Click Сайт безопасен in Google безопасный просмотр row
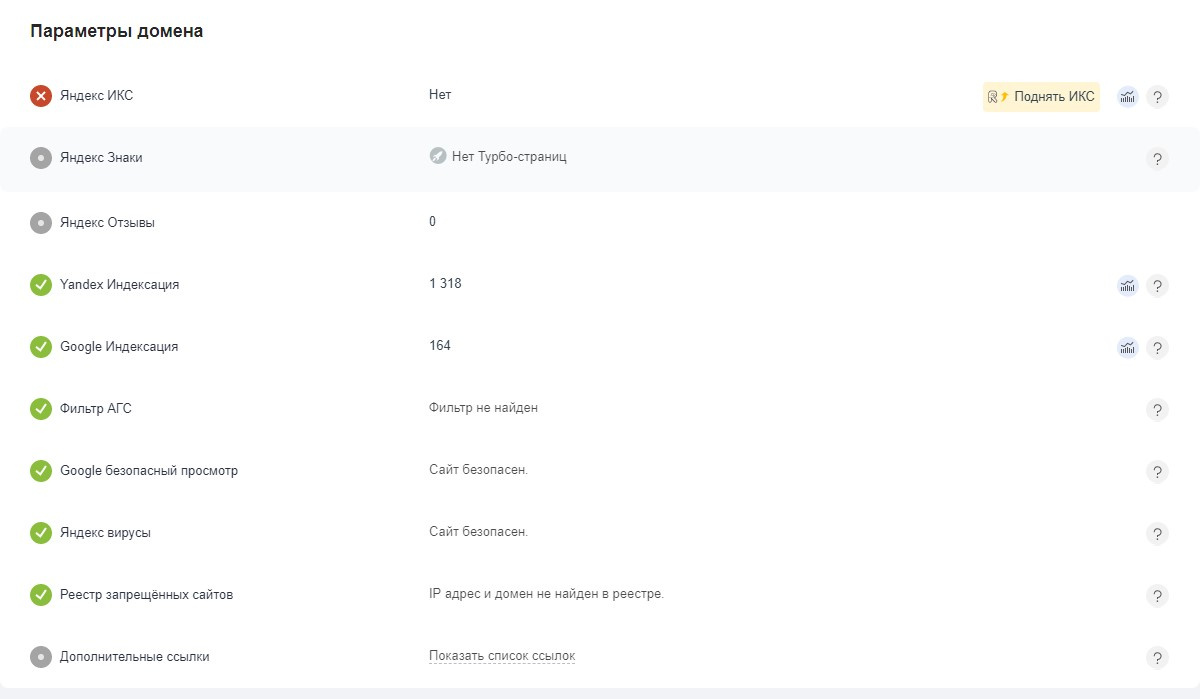The height and width of the screenshot is (699, 1200). click(478, 470)
